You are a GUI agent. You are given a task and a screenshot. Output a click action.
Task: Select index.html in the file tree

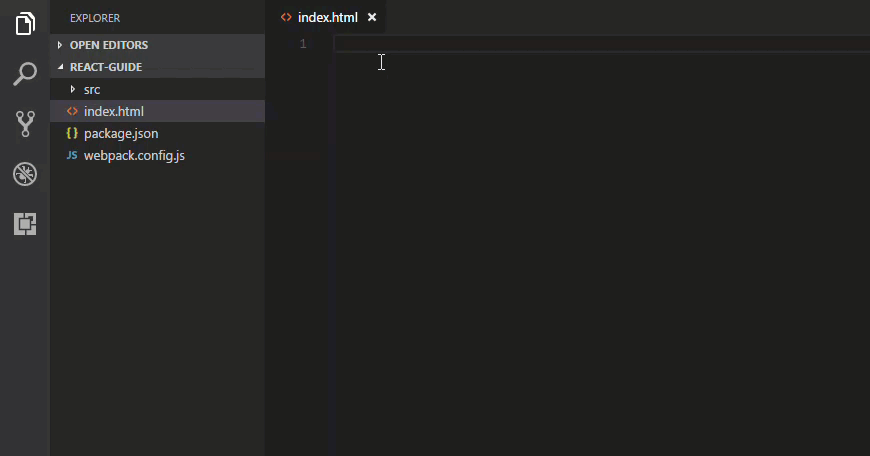point(158,111)
